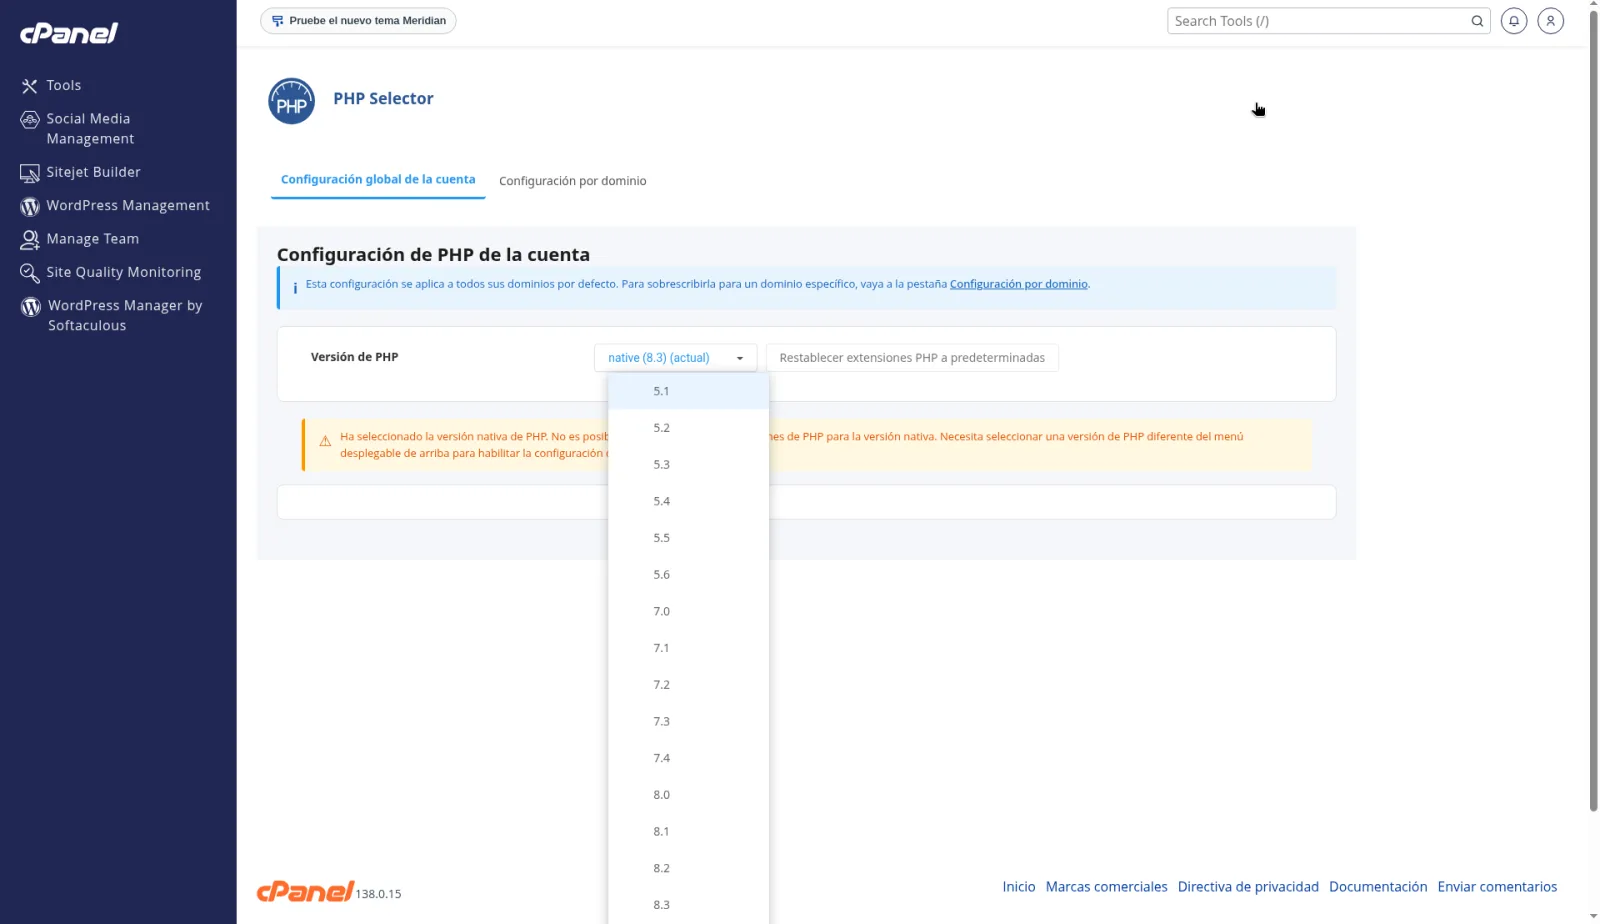Choose PHP version 7.2 option

pyautogui.click(x=688, y=685)
